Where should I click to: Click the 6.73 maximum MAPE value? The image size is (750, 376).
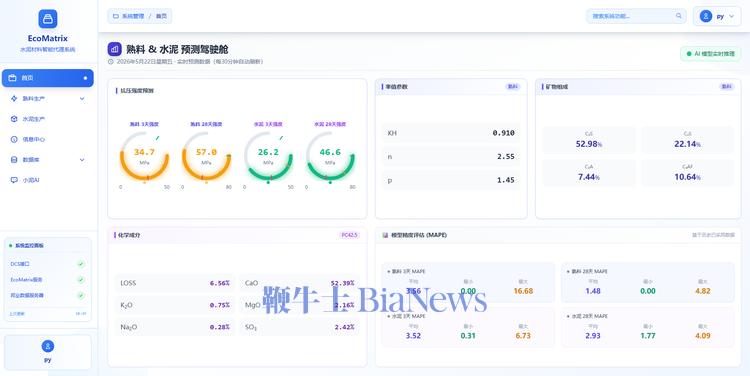523,336
